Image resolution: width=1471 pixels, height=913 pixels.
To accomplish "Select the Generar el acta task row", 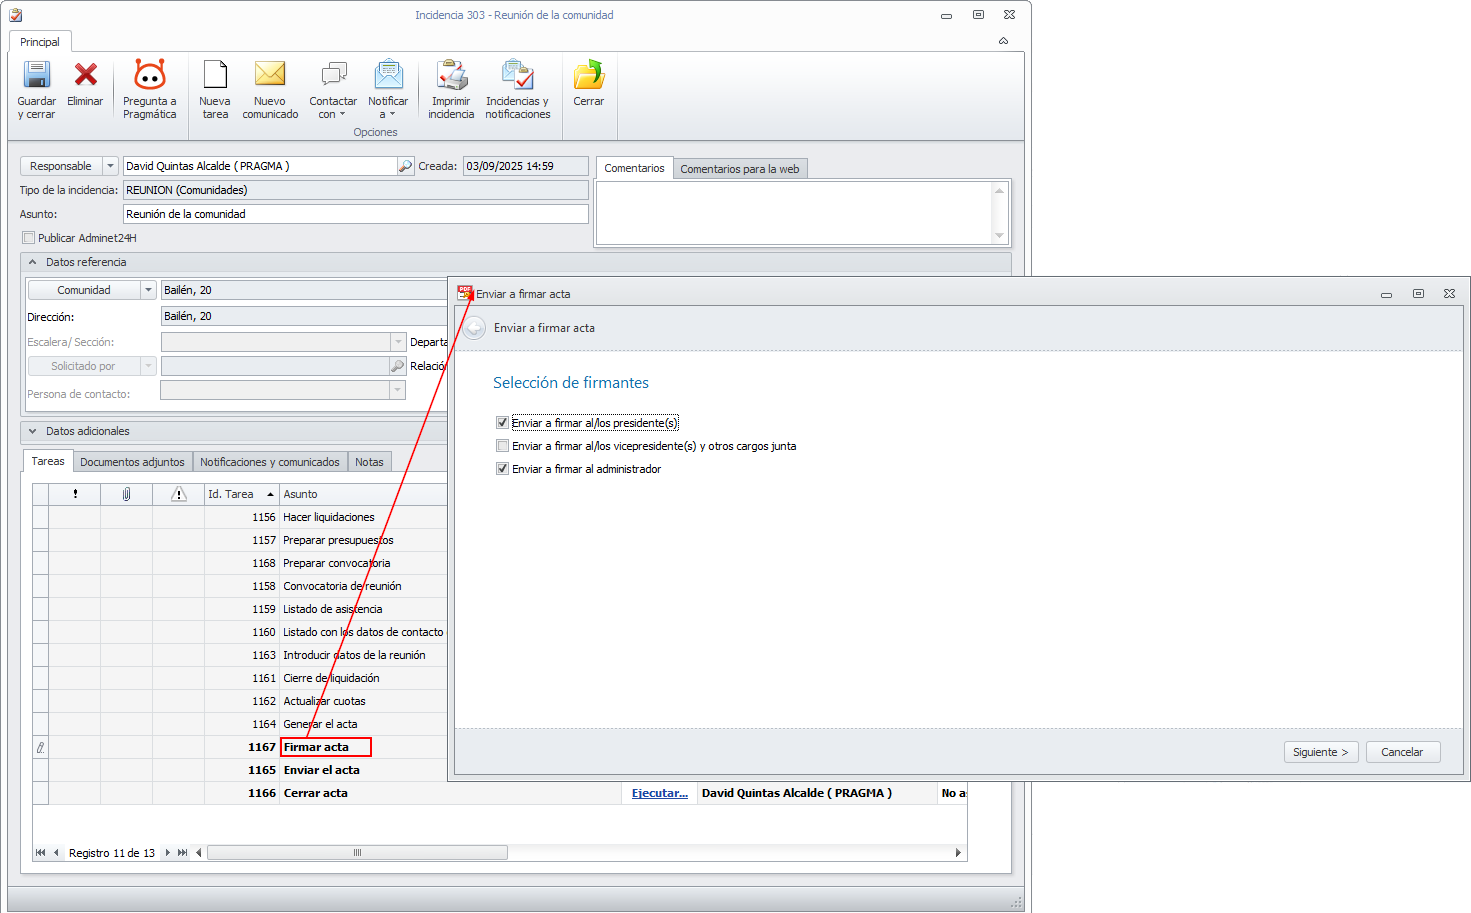I will tap(240, 724).
